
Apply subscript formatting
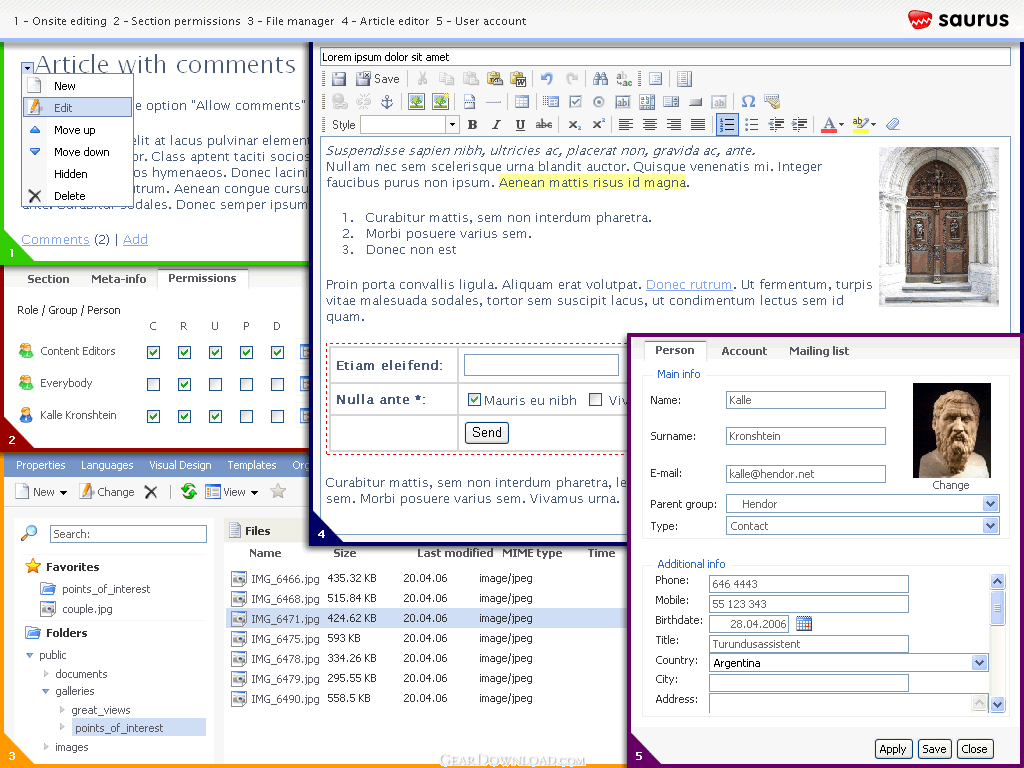point(574,124)
